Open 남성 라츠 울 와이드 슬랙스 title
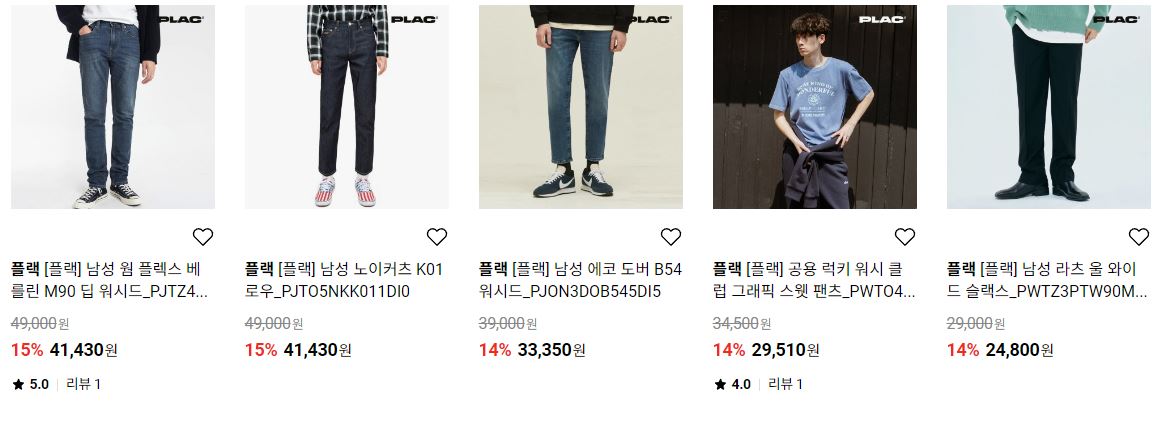The width and height of the screenshot is (1166, 428). [x=1047, y=280]
